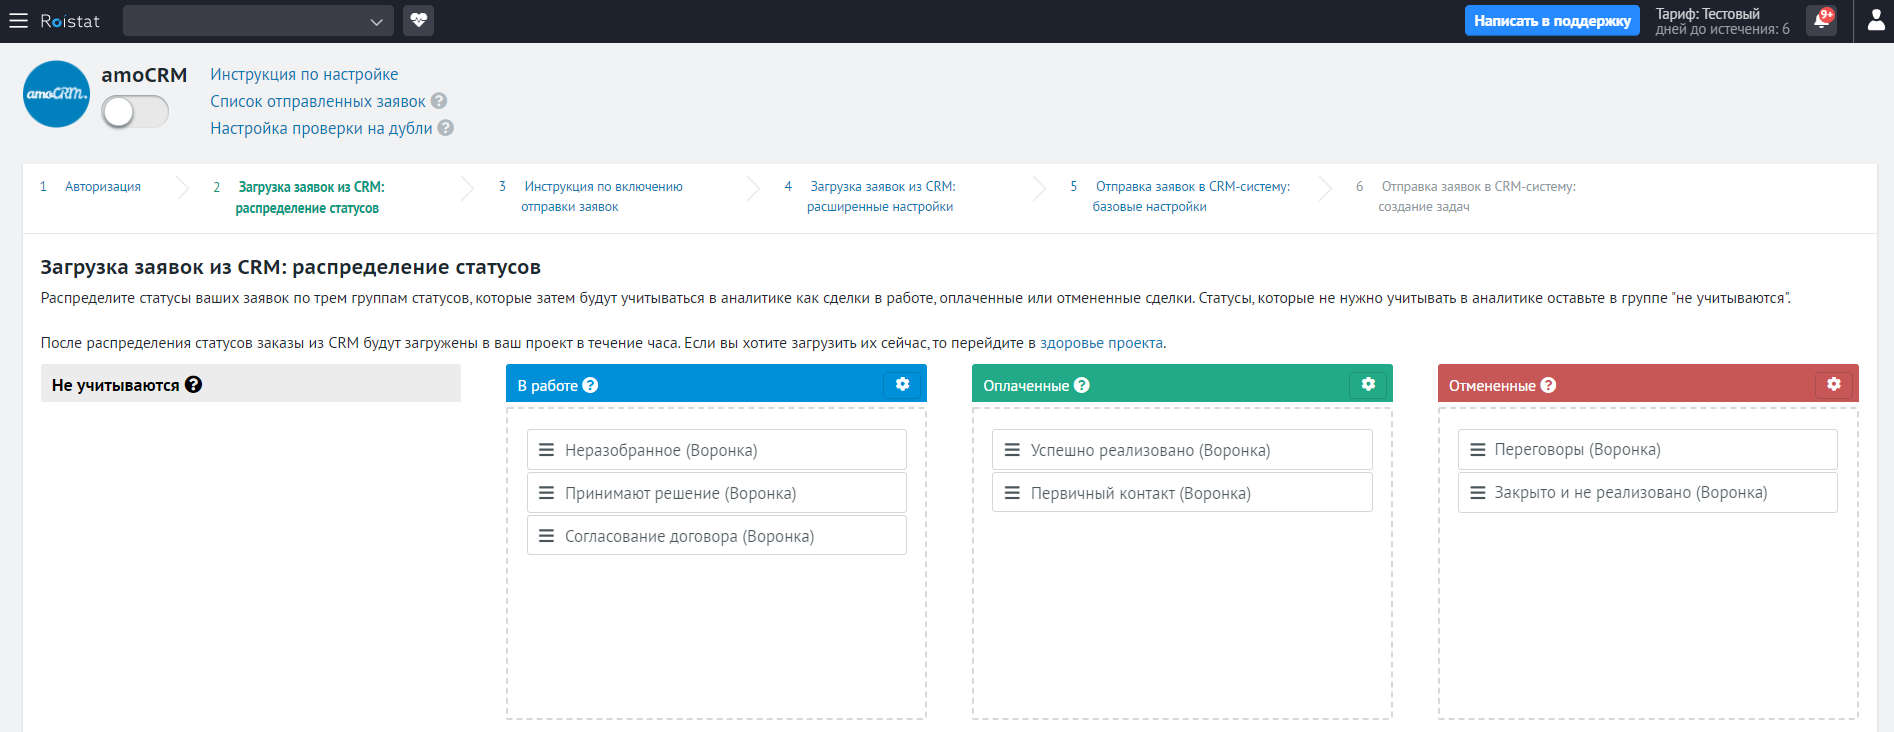1894x732 pixels.
Task: Open gear settings for Отмененные group
Action: tap(1834, 384)
